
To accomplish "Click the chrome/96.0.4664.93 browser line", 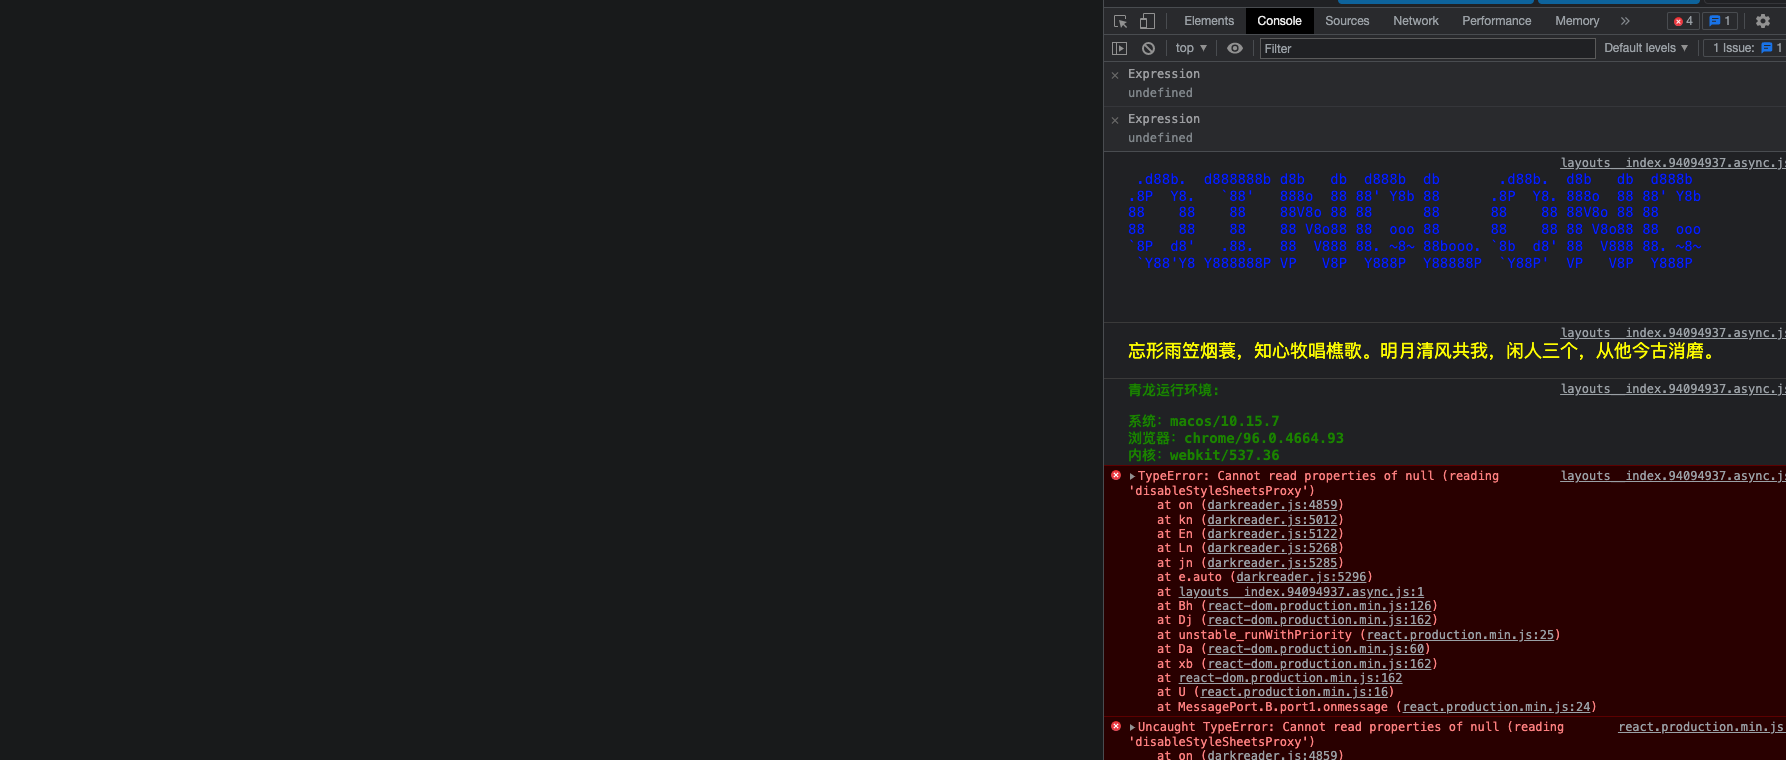I will [x=1236, y=438].
